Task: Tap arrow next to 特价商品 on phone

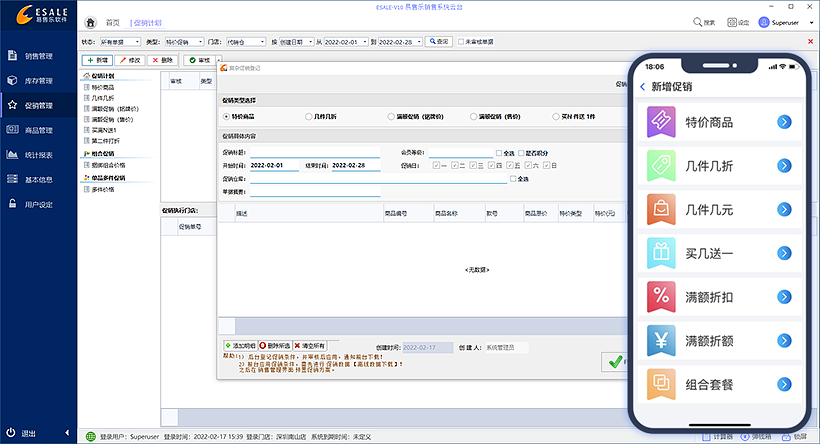Action: coord(784,122)
